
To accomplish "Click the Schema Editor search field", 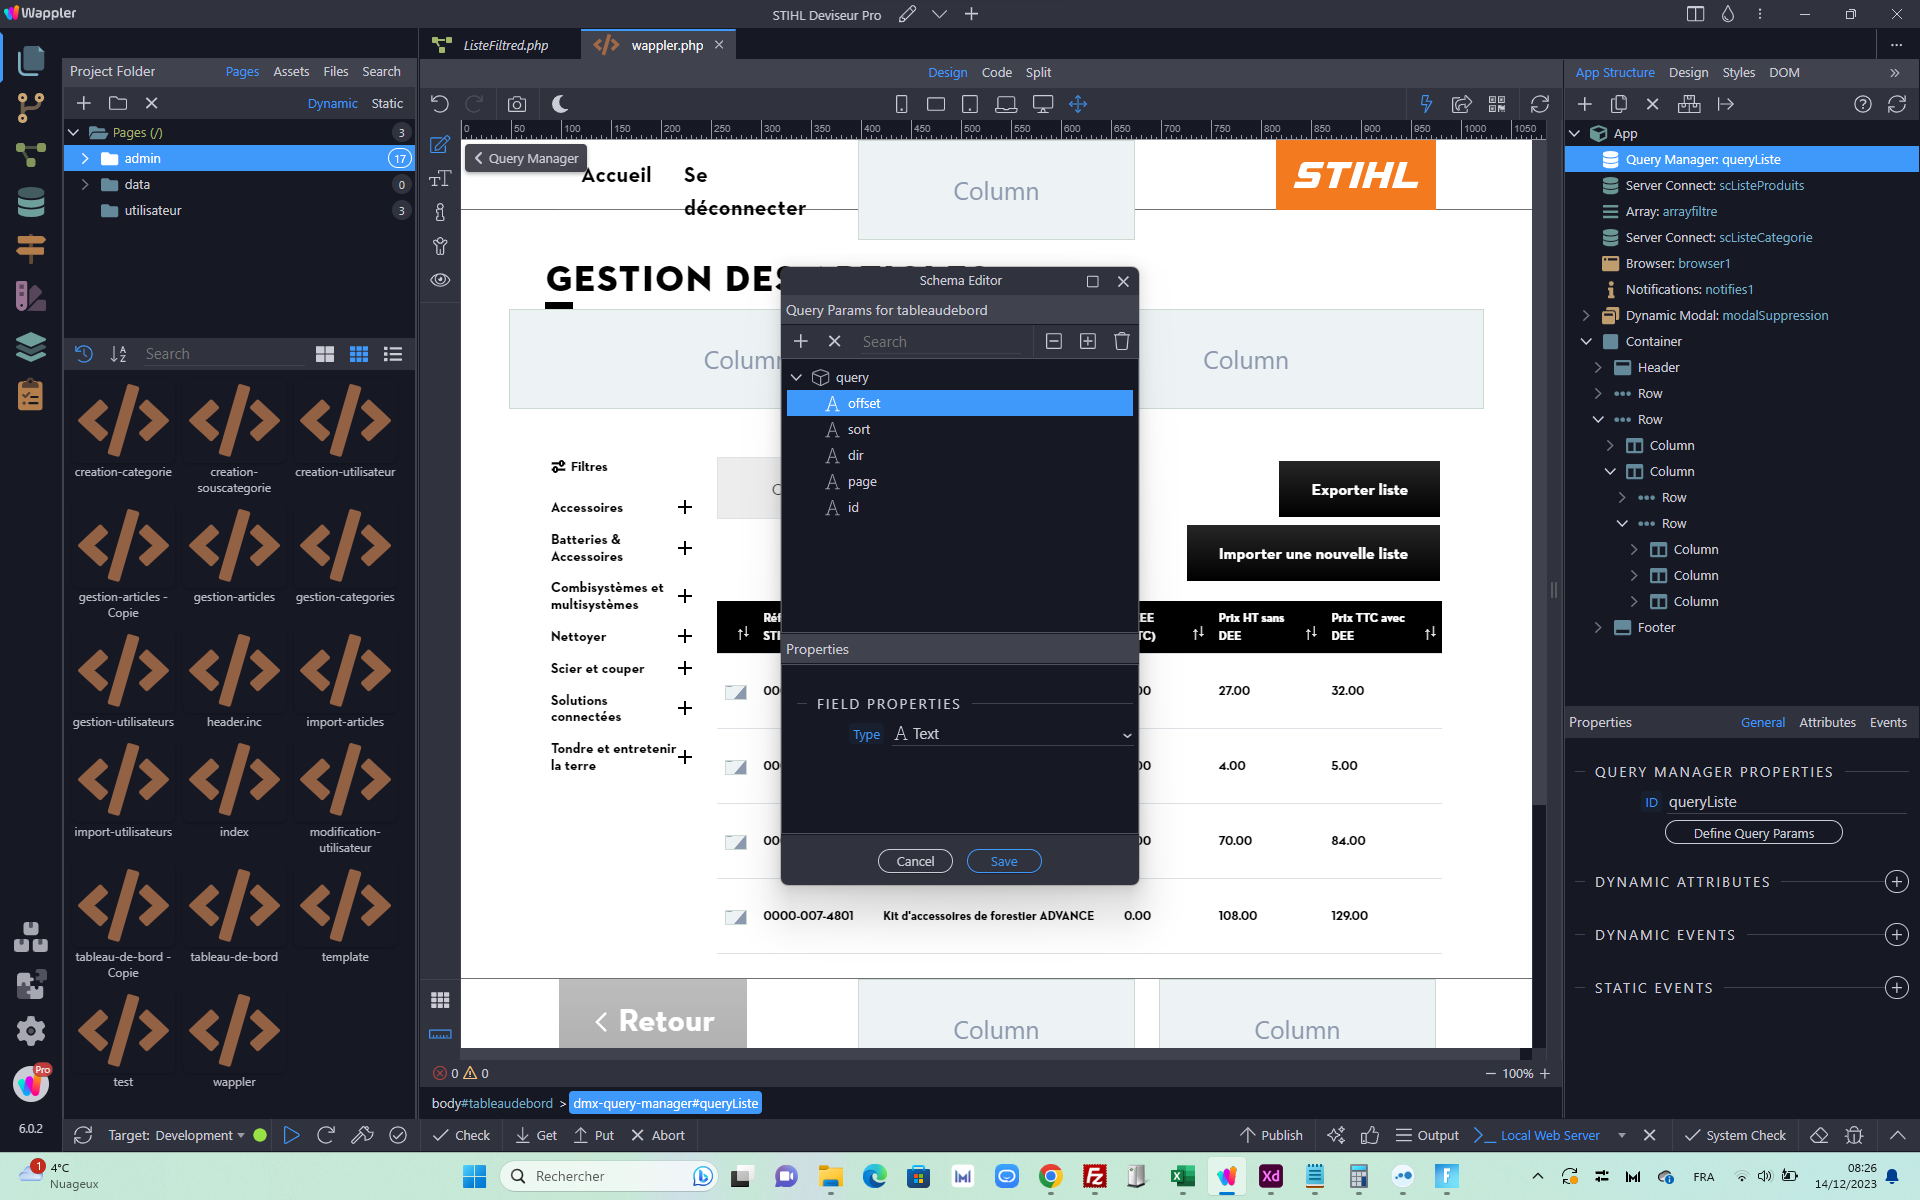I will tap(944, 342).
